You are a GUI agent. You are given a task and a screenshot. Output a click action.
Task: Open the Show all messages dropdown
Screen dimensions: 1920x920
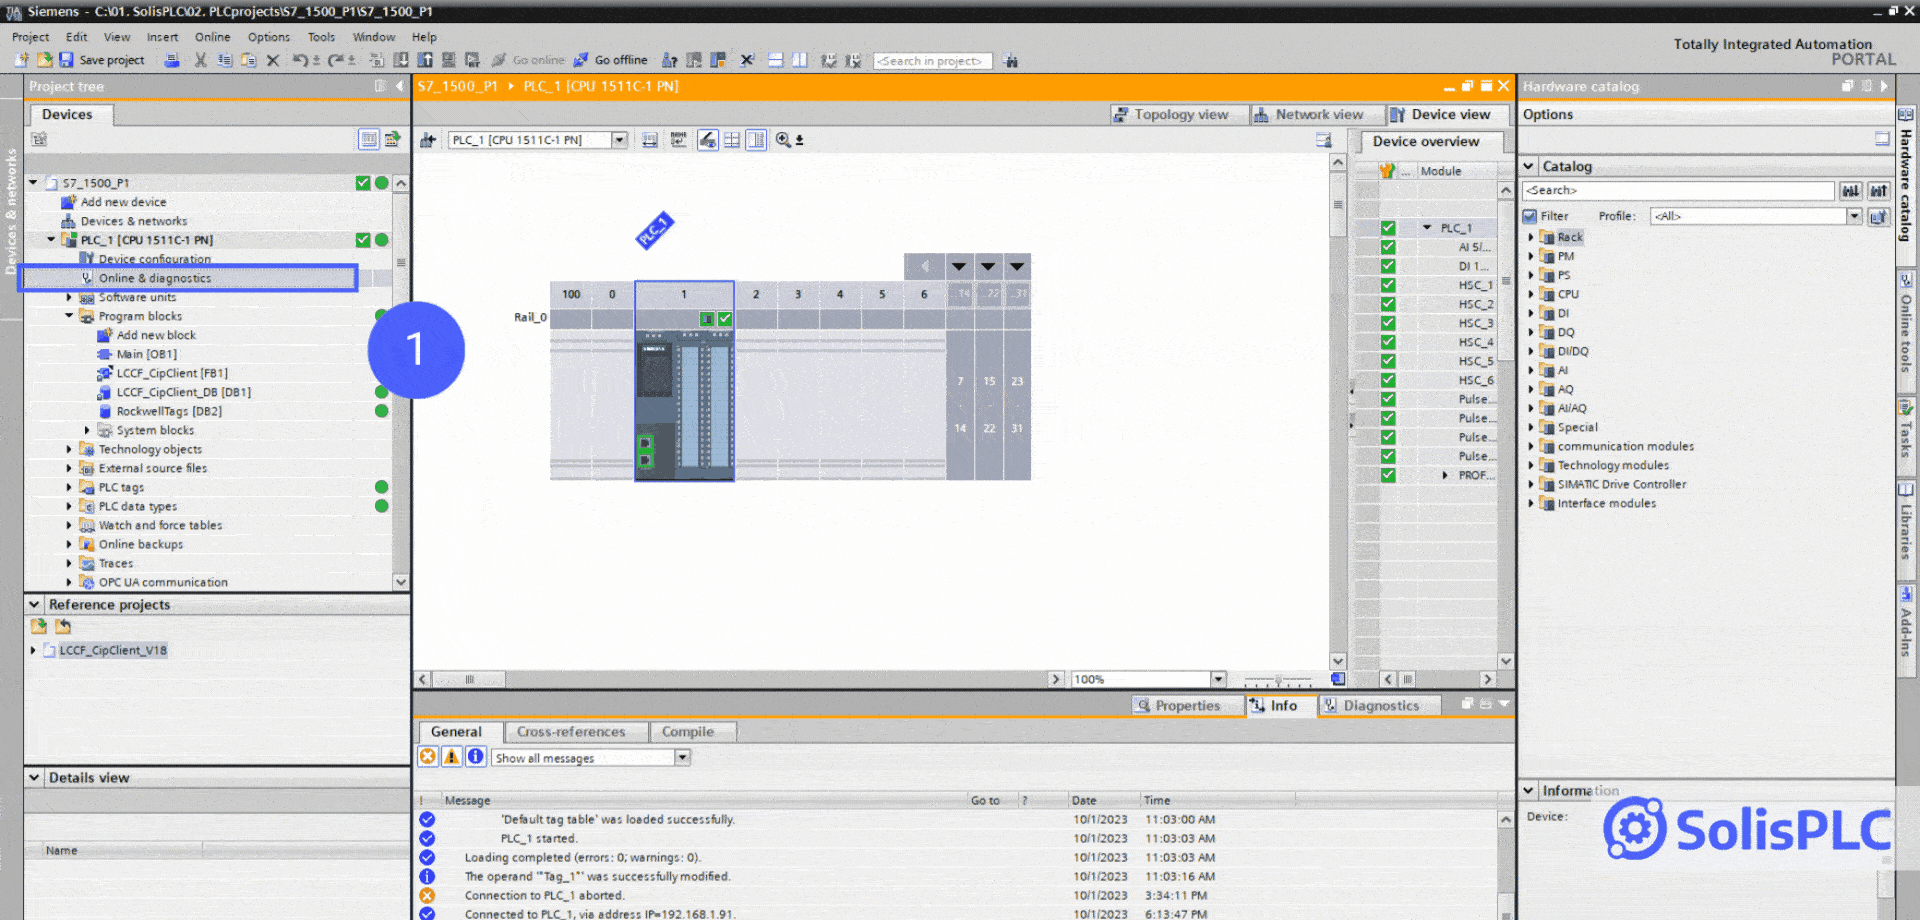pos(682,757)
